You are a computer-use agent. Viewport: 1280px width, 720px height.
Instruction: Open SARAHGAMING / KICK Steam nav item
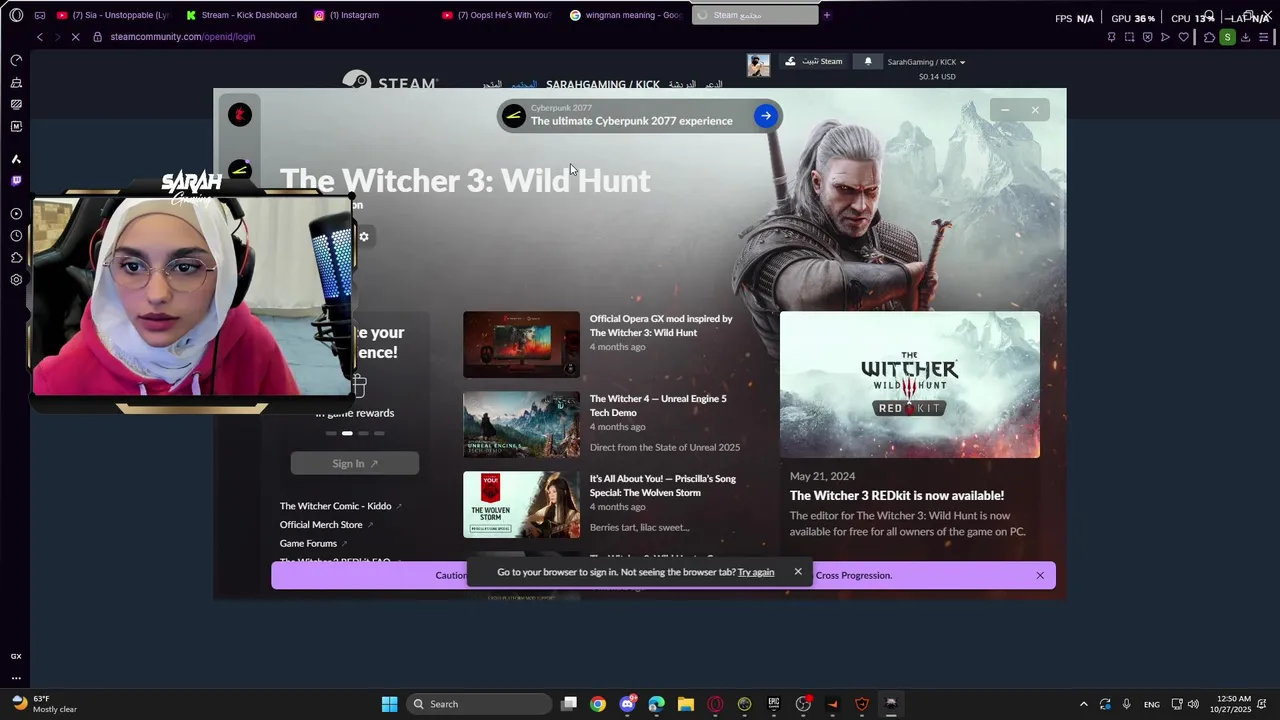pyautogui.click(x=603, y=85)
